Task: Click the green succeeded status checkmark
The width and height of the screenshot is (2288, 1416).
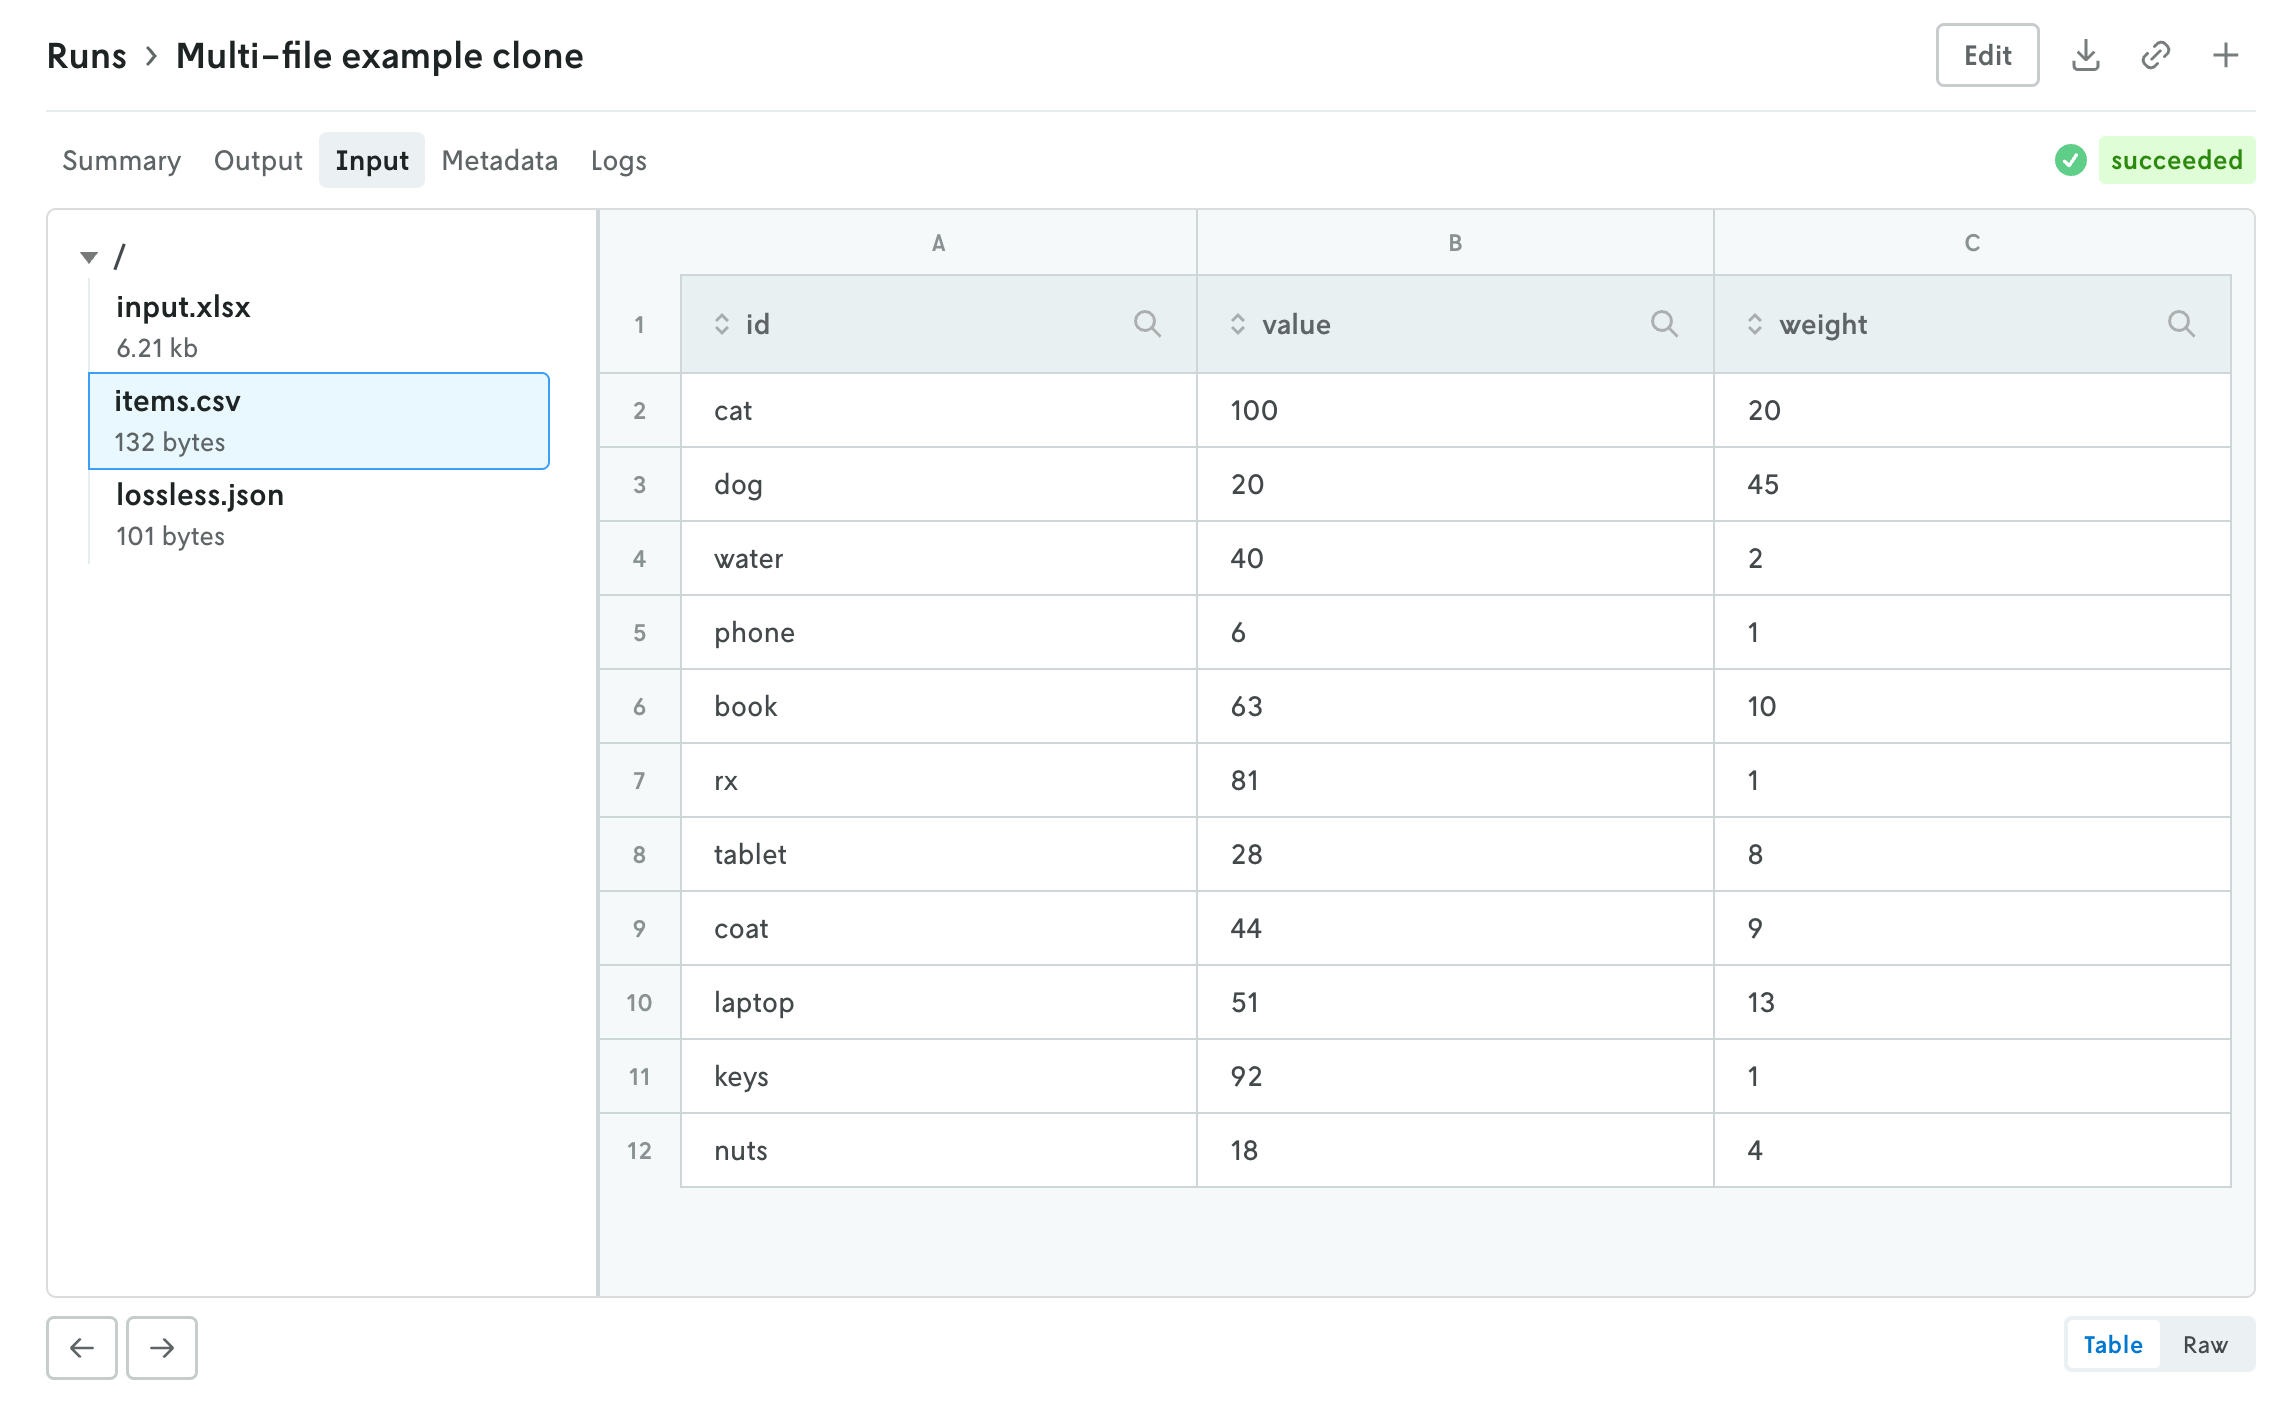Action: coord(2070,160)
